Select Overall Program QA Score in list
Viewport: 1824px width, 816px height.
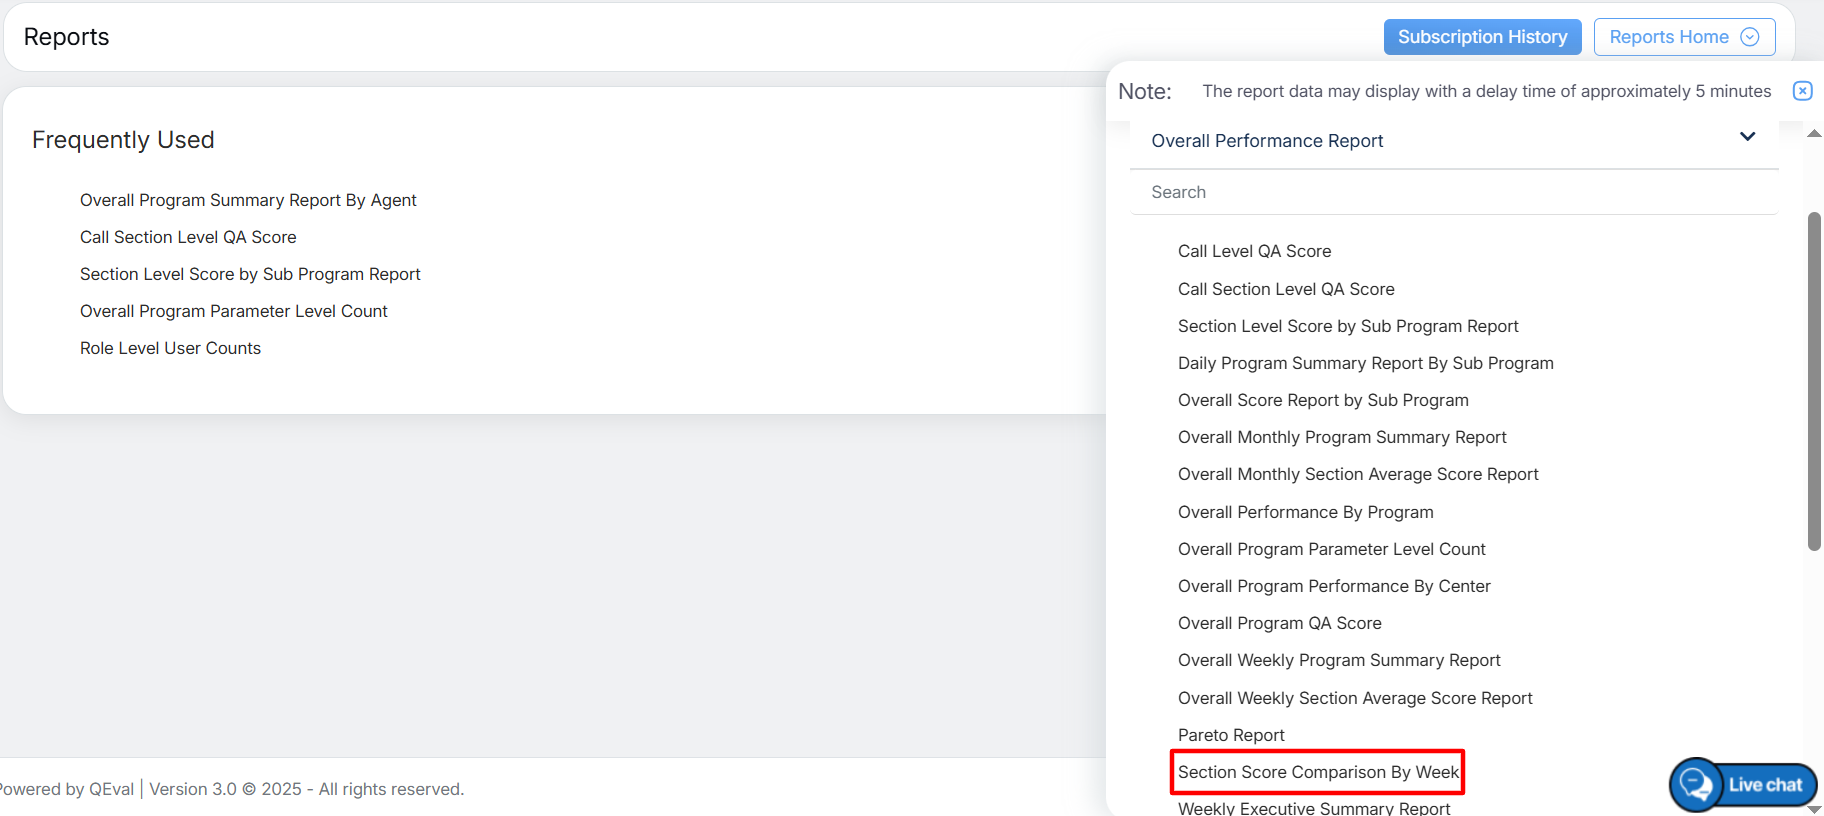[x=1279, y=623]
